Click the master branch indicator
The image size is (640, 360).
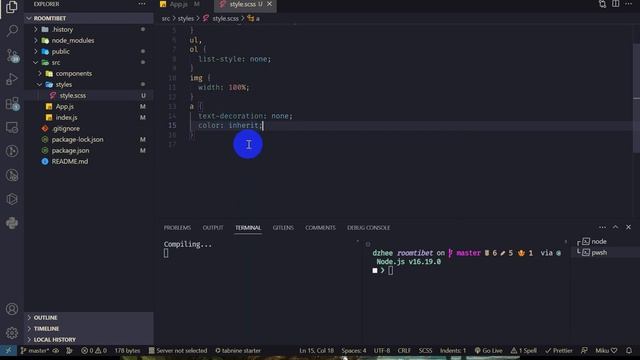(35, 350)
